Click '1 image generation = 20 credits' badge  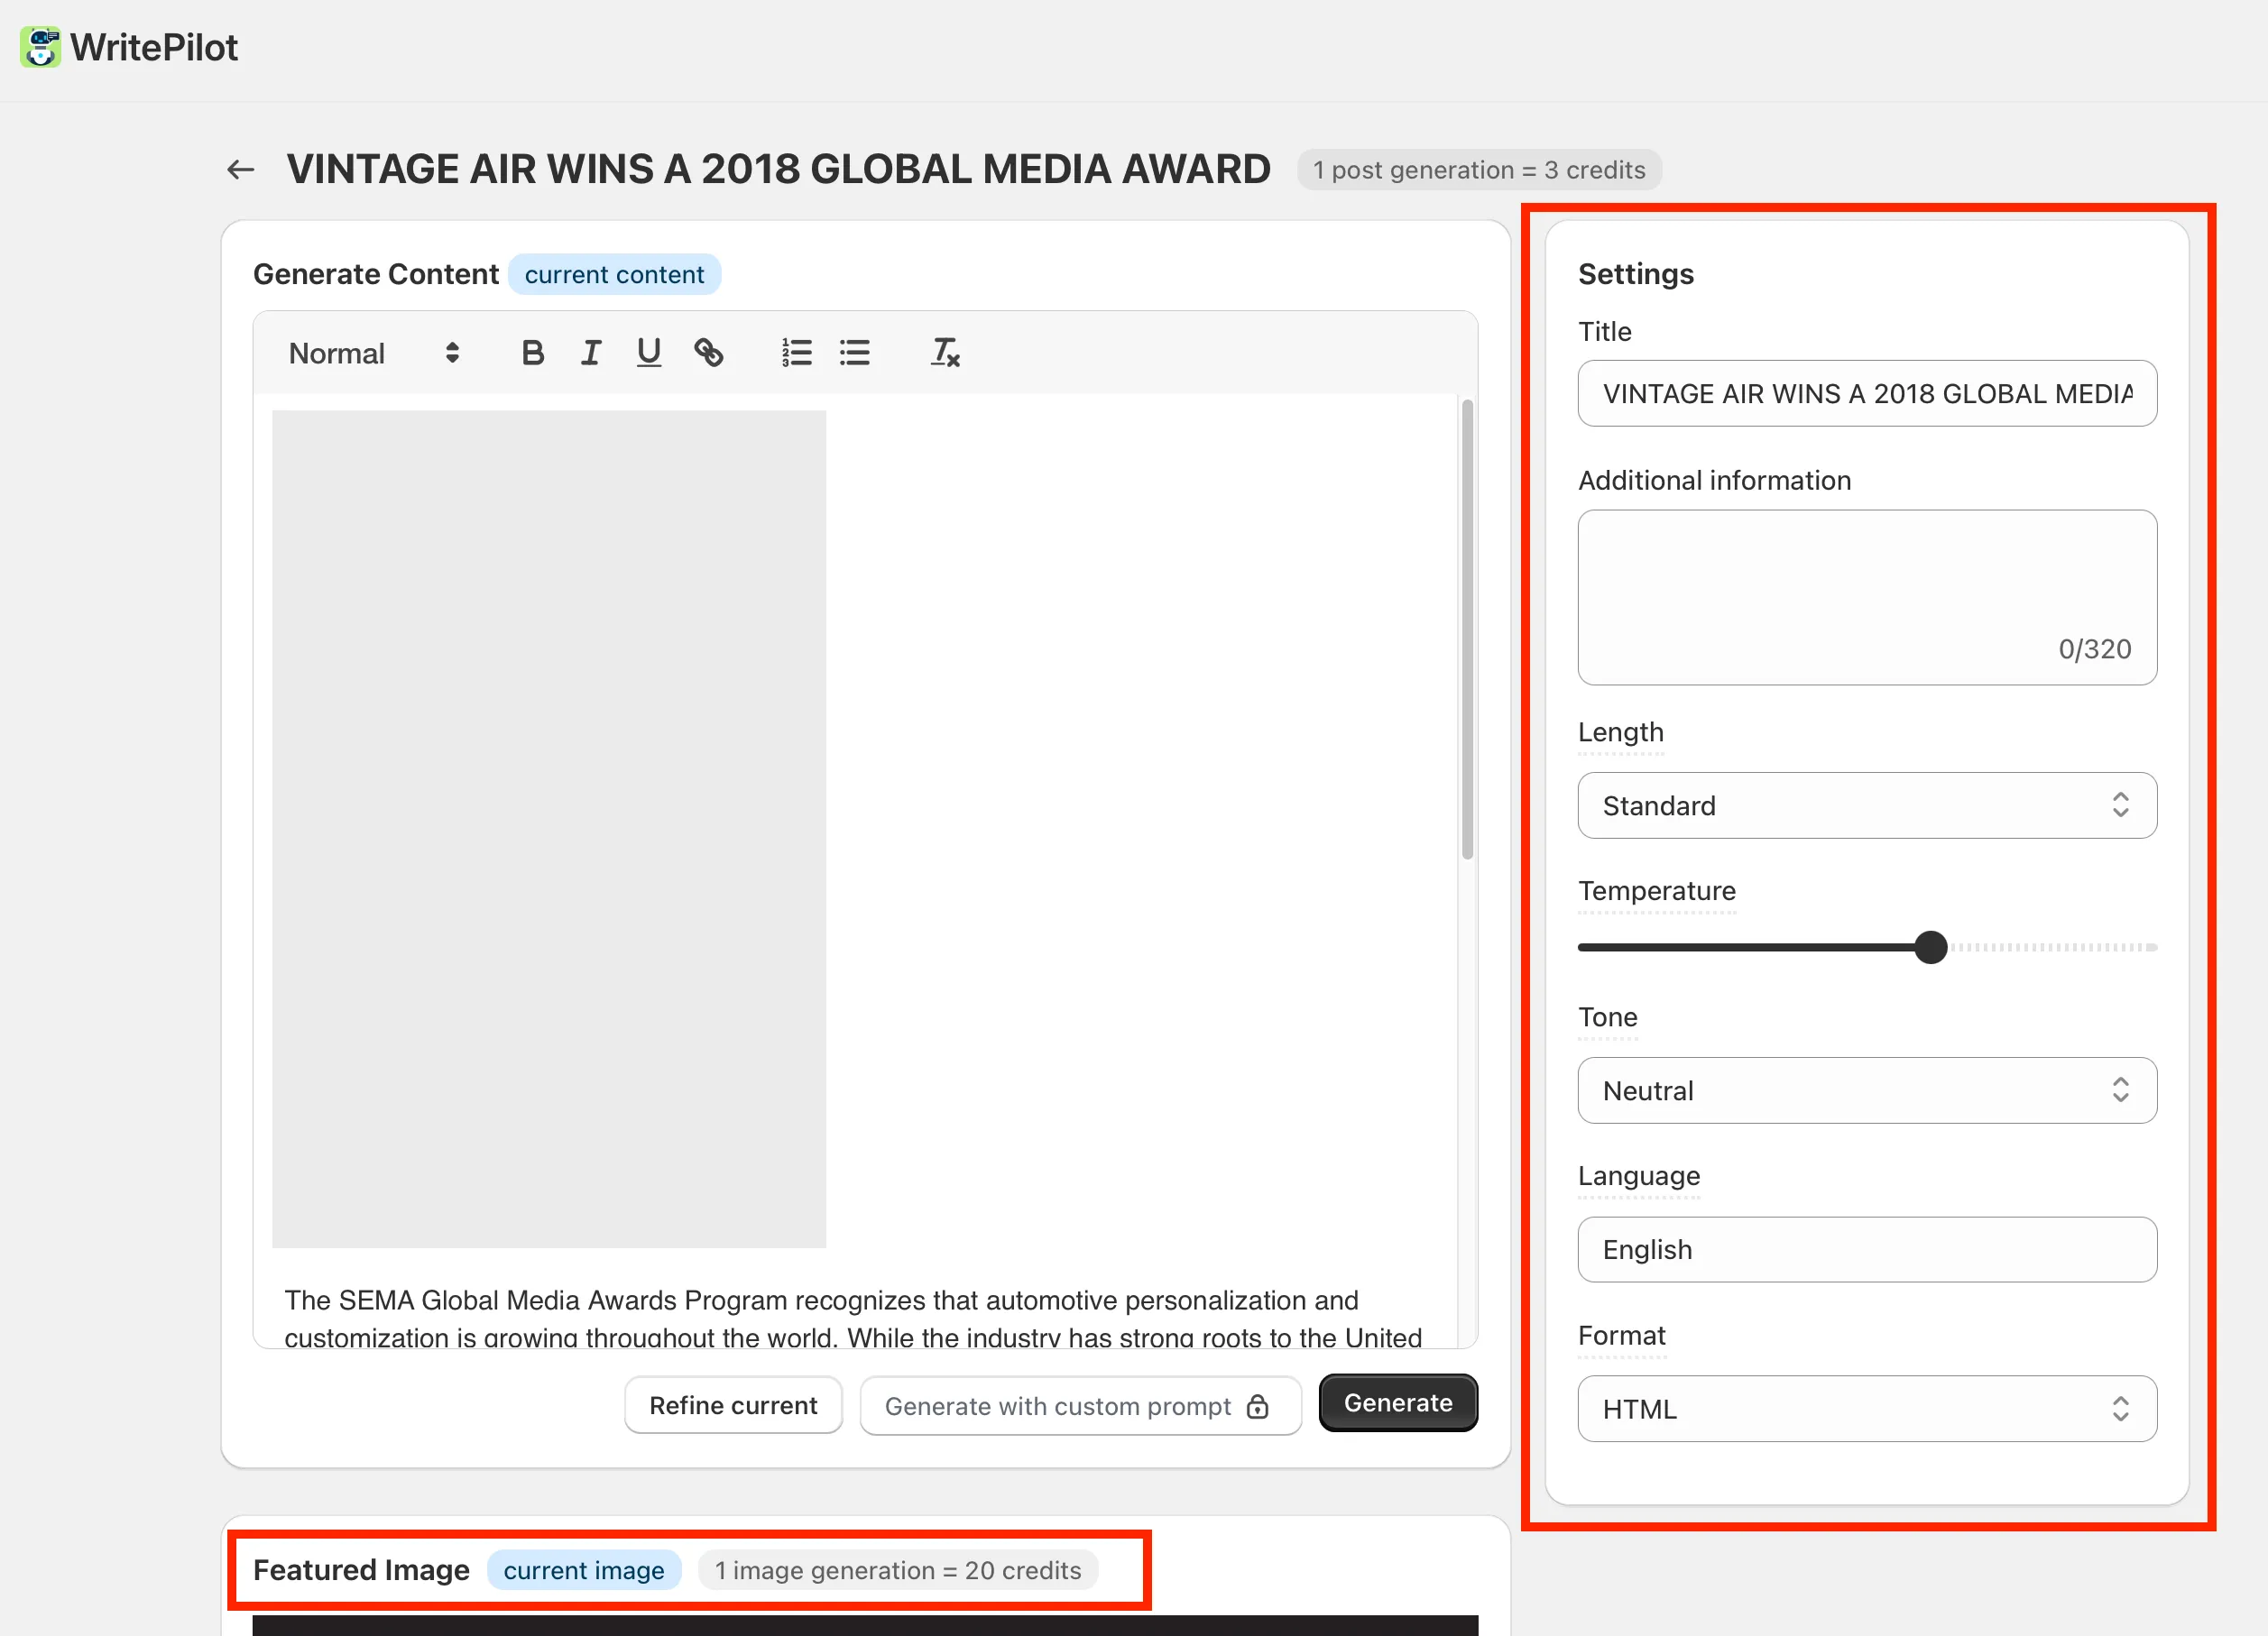click(x=897, y=1570)
